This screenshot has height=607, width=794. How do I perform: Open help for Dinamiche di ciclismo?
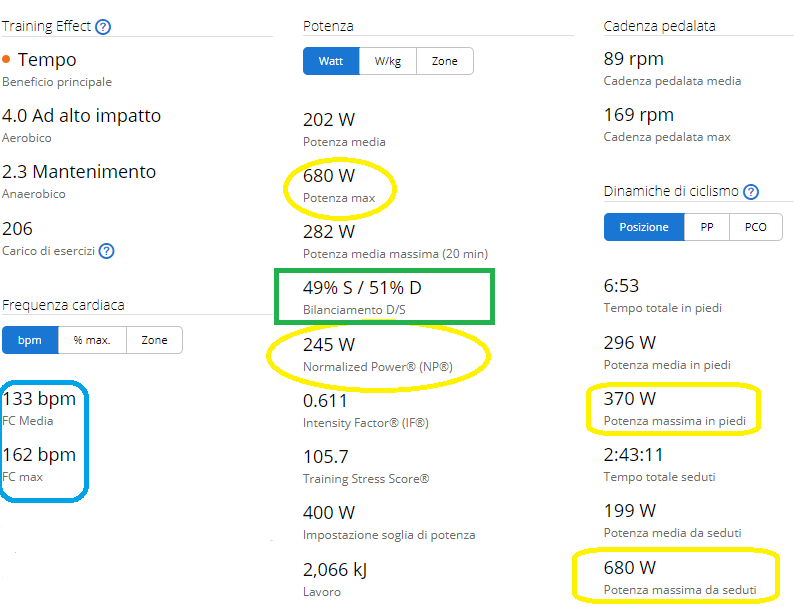coord(751,192)
